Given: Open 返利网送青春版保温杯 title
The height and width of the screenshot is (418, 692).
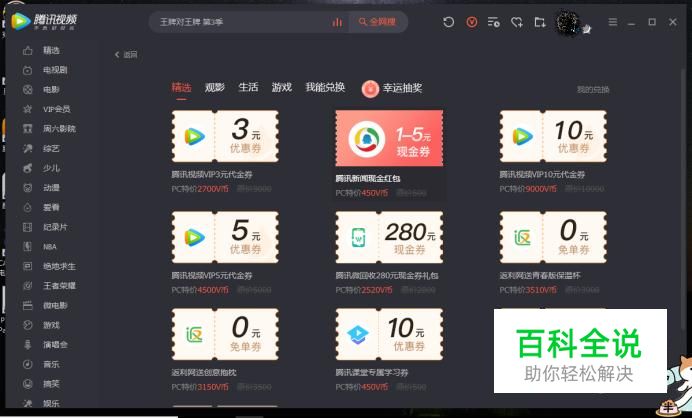Looking at the screenshot, I should pyautogui.click(x=540, y=276).
